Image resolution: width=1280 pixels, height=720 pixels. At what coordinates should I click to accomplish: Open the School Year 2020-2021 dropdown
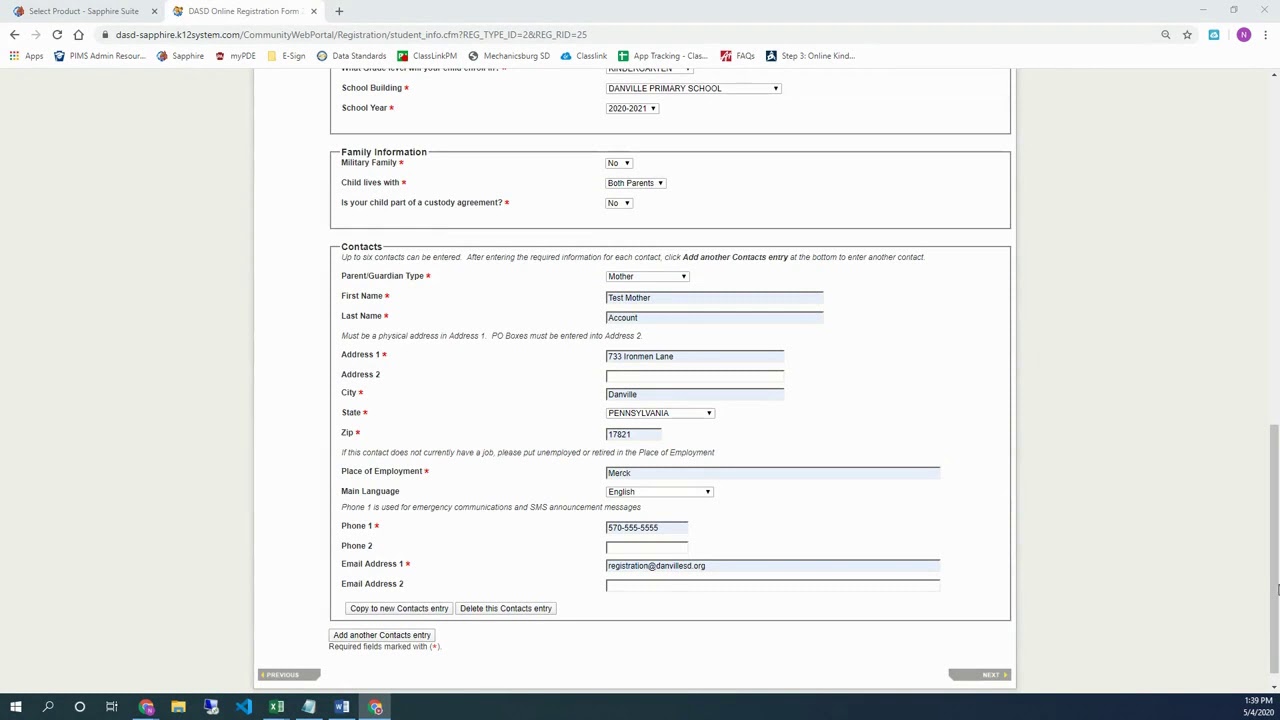point(632,108)
